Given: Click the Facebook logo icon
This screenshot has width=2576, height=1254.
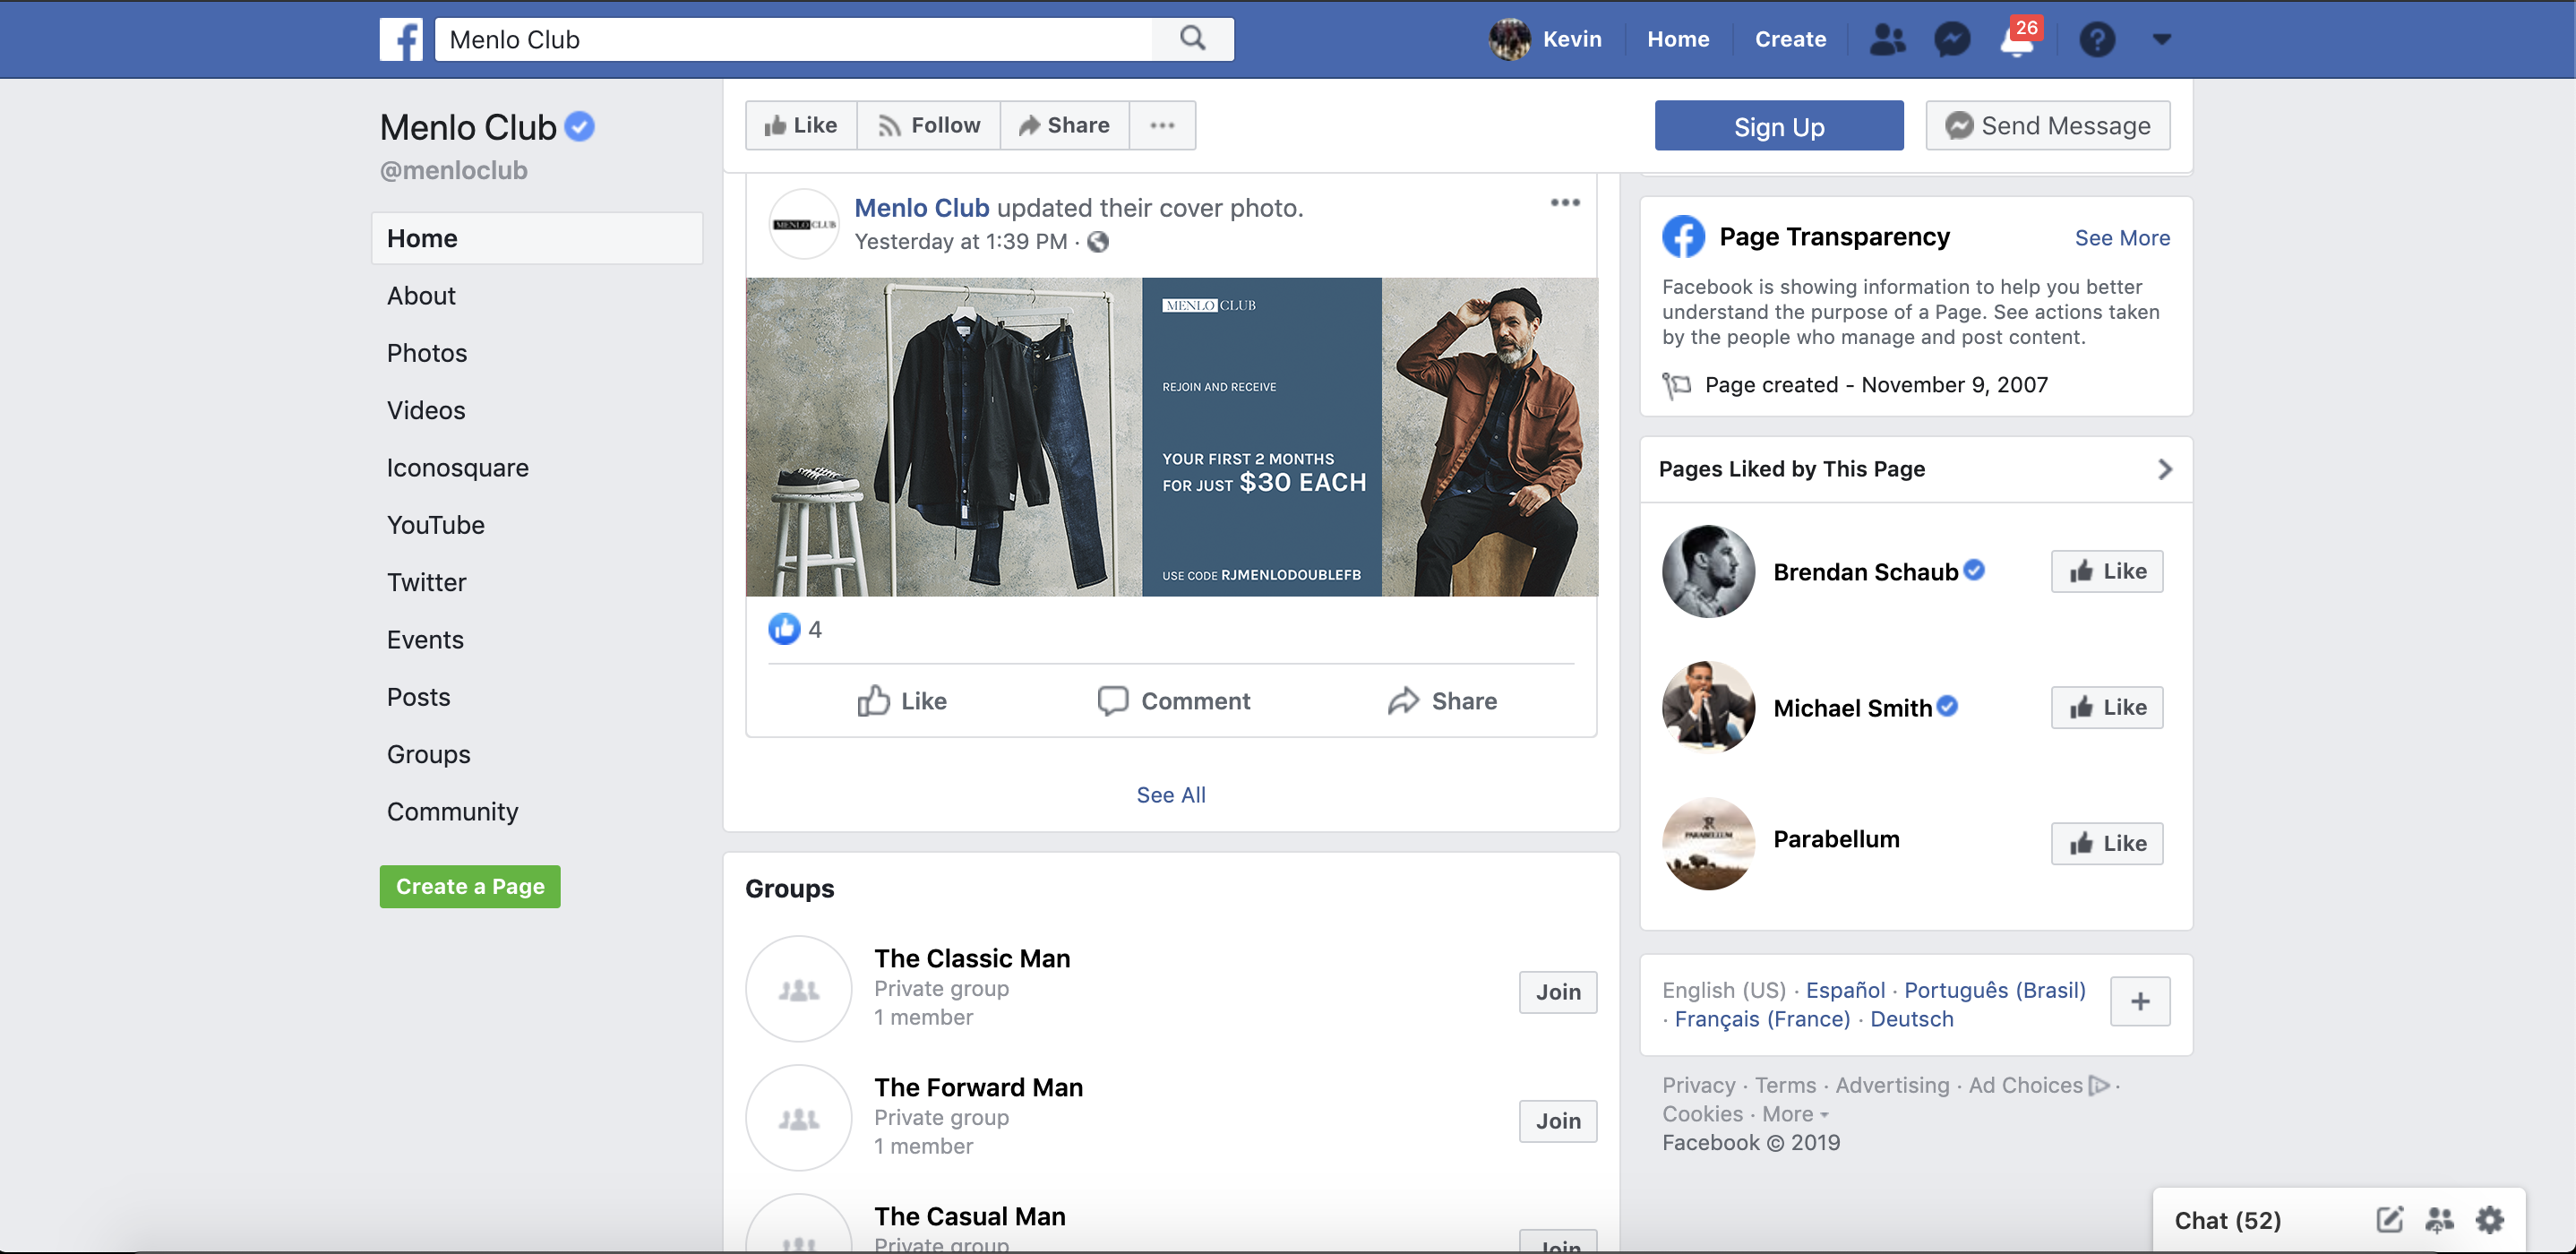Looking at the screenshot, I should tap(401, 39).
